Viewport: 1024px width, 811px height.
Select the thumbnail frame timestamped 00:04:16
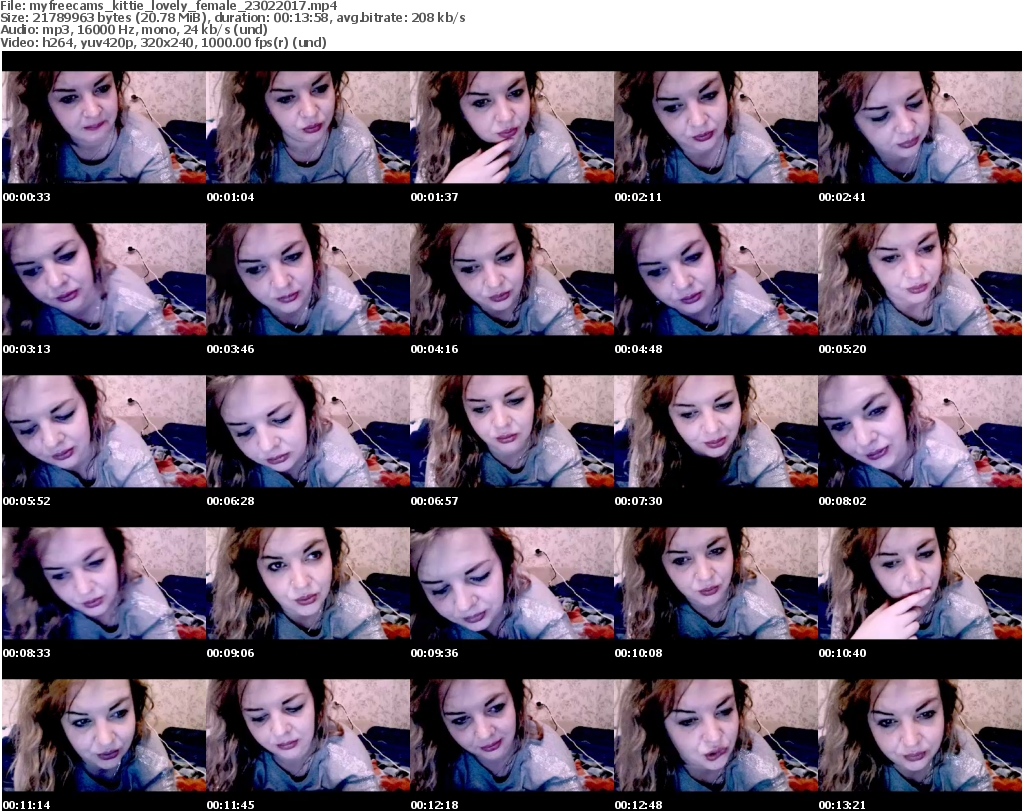[x=512, y=279]
